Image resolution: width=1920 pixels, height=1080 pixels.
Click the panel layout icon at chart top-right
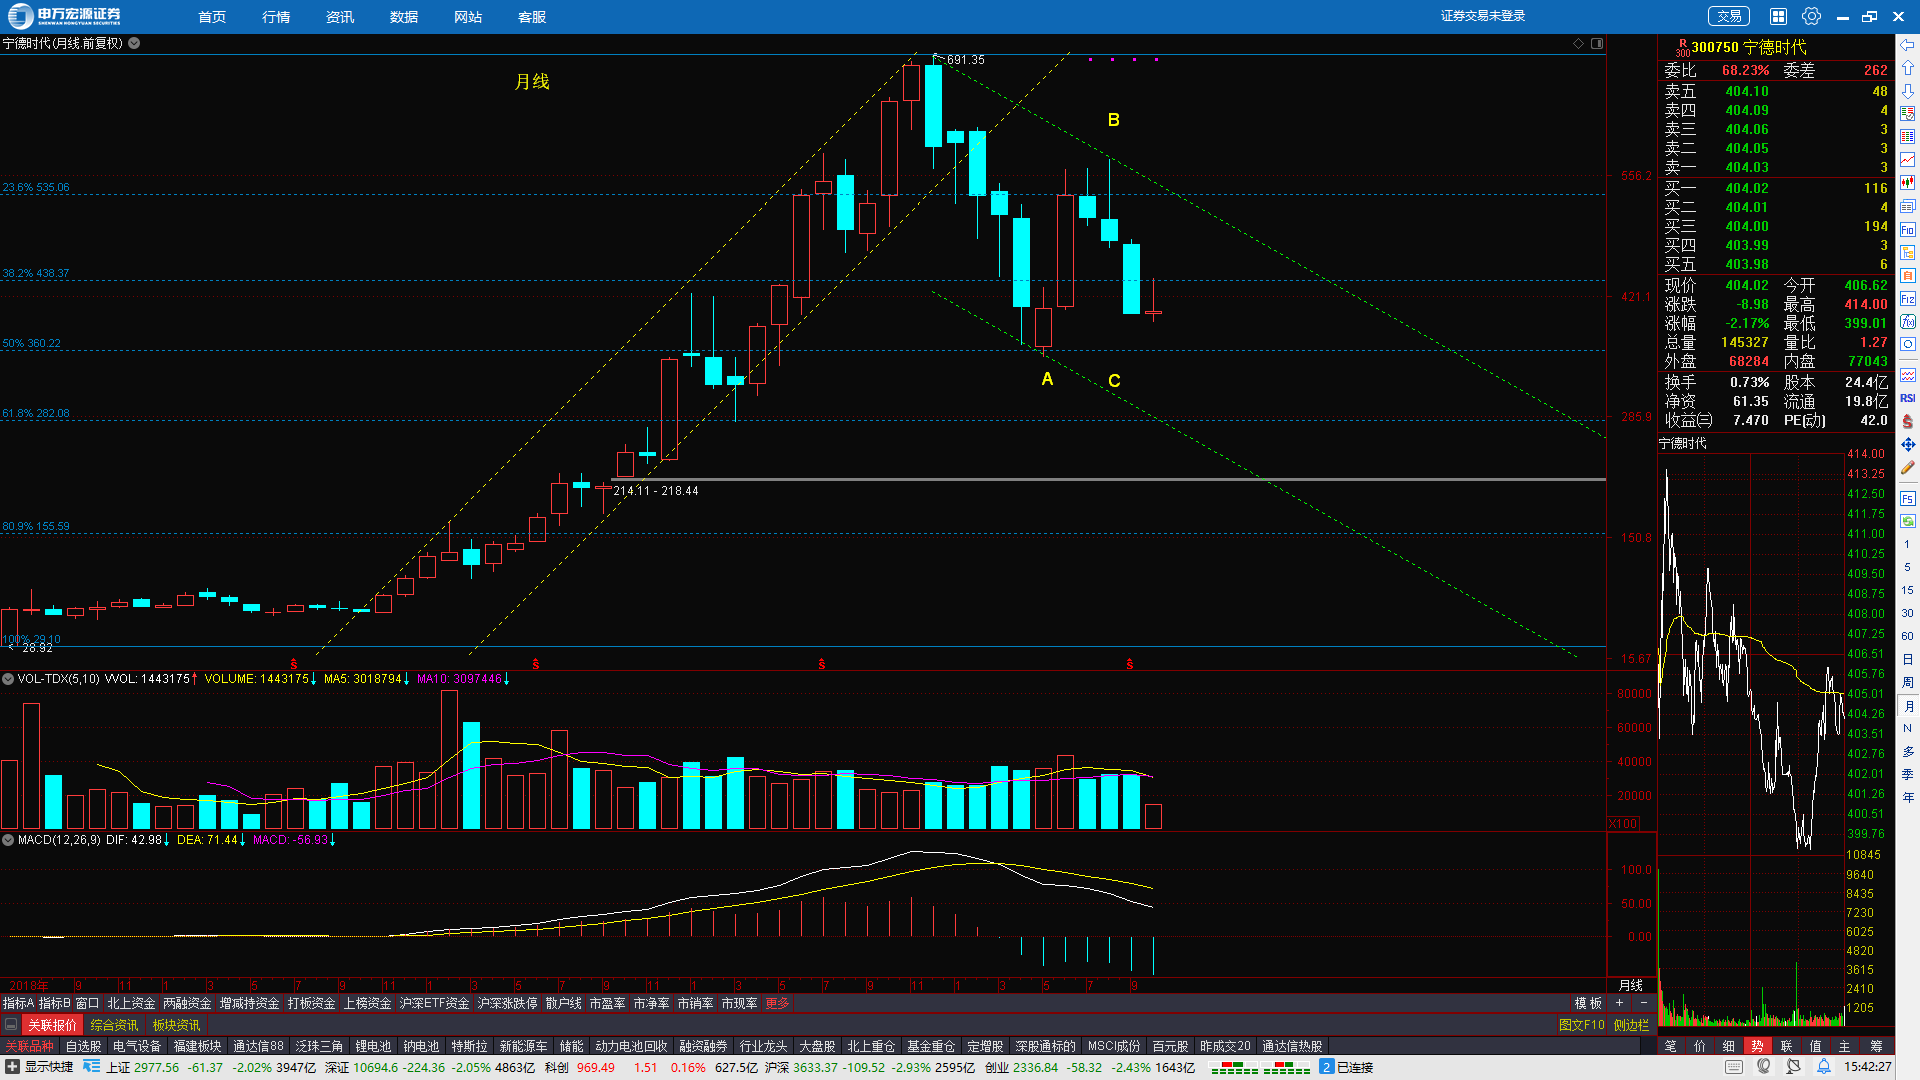click(x=1597, y=43)
